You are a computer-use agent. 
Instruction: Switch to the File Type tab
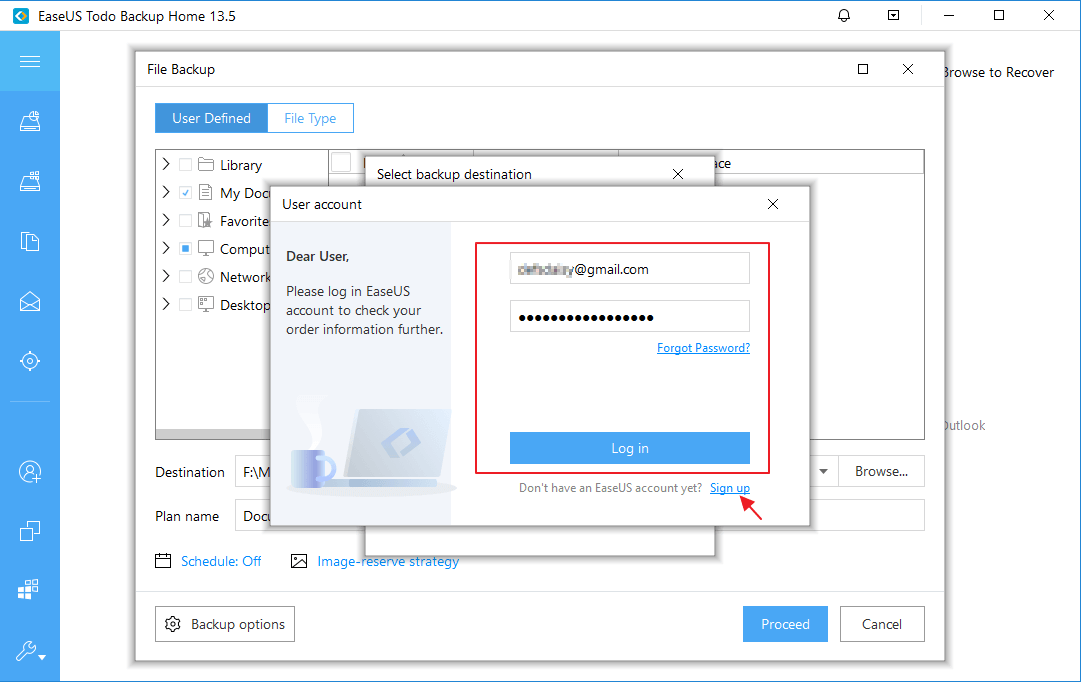(310, 118)
